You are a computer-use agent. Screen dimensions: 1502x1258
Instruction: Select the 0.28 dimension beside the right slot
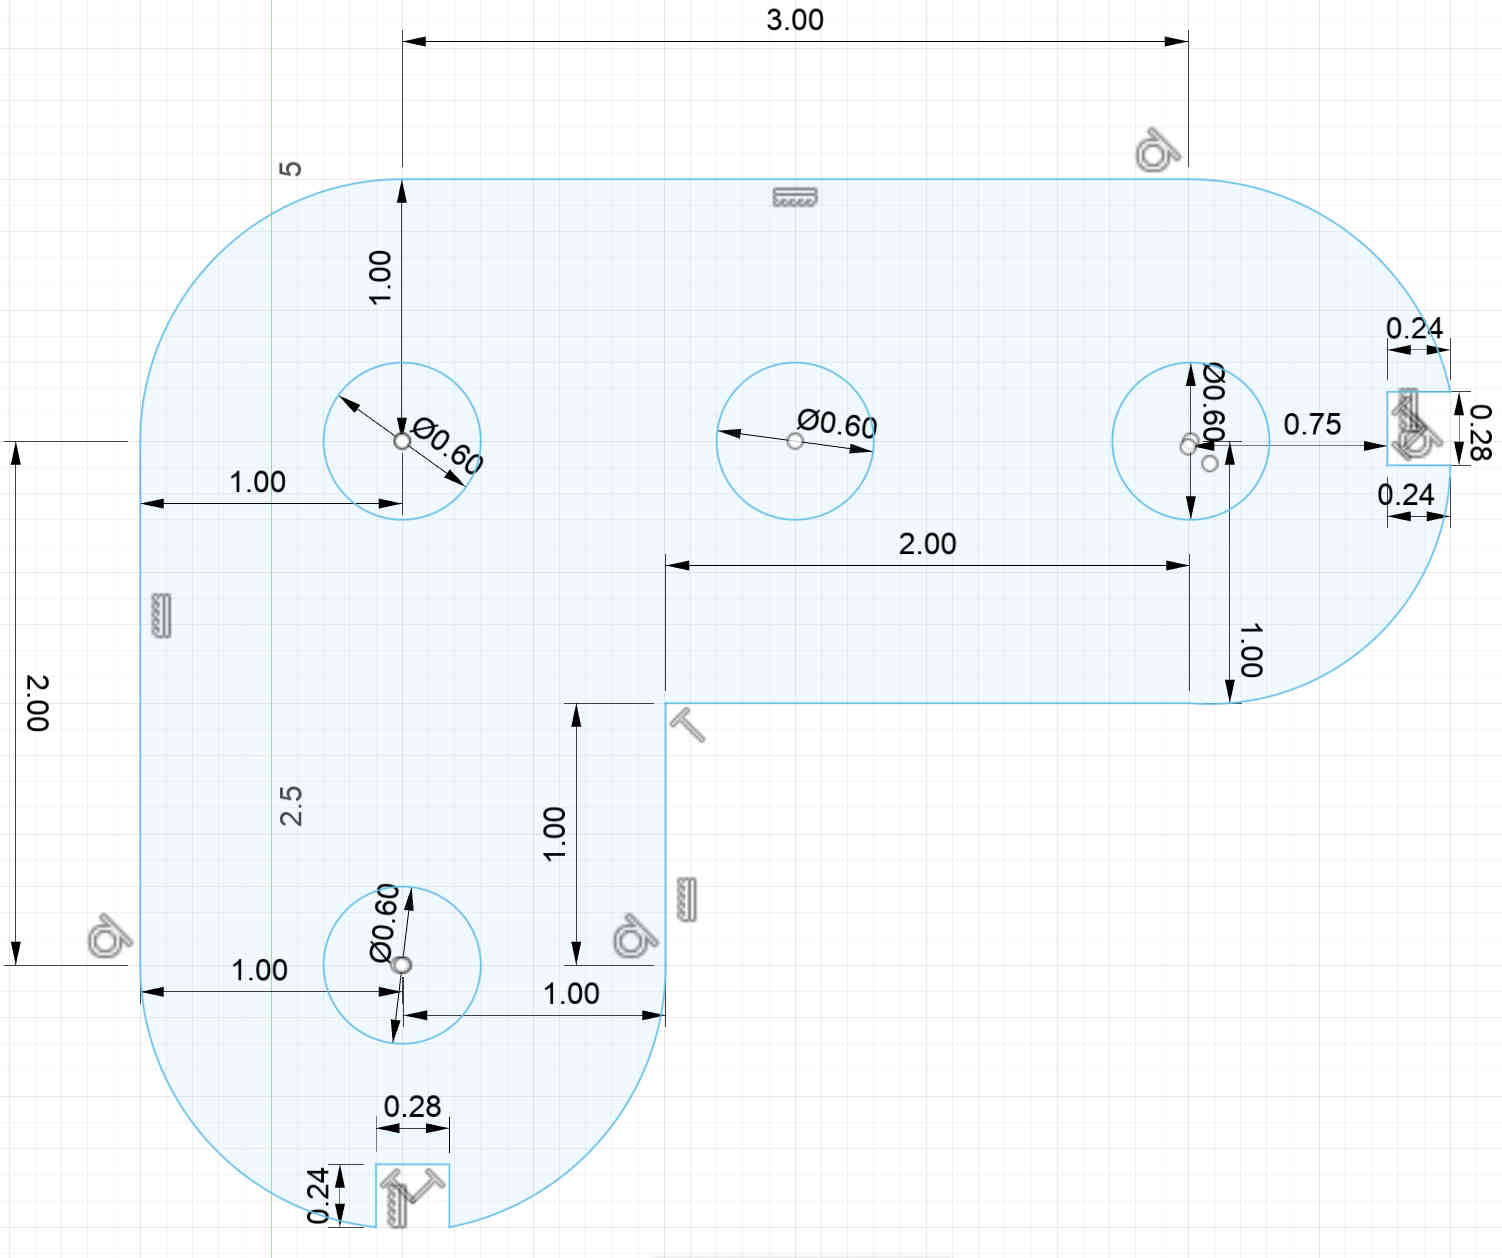[x=1481, y=432]
